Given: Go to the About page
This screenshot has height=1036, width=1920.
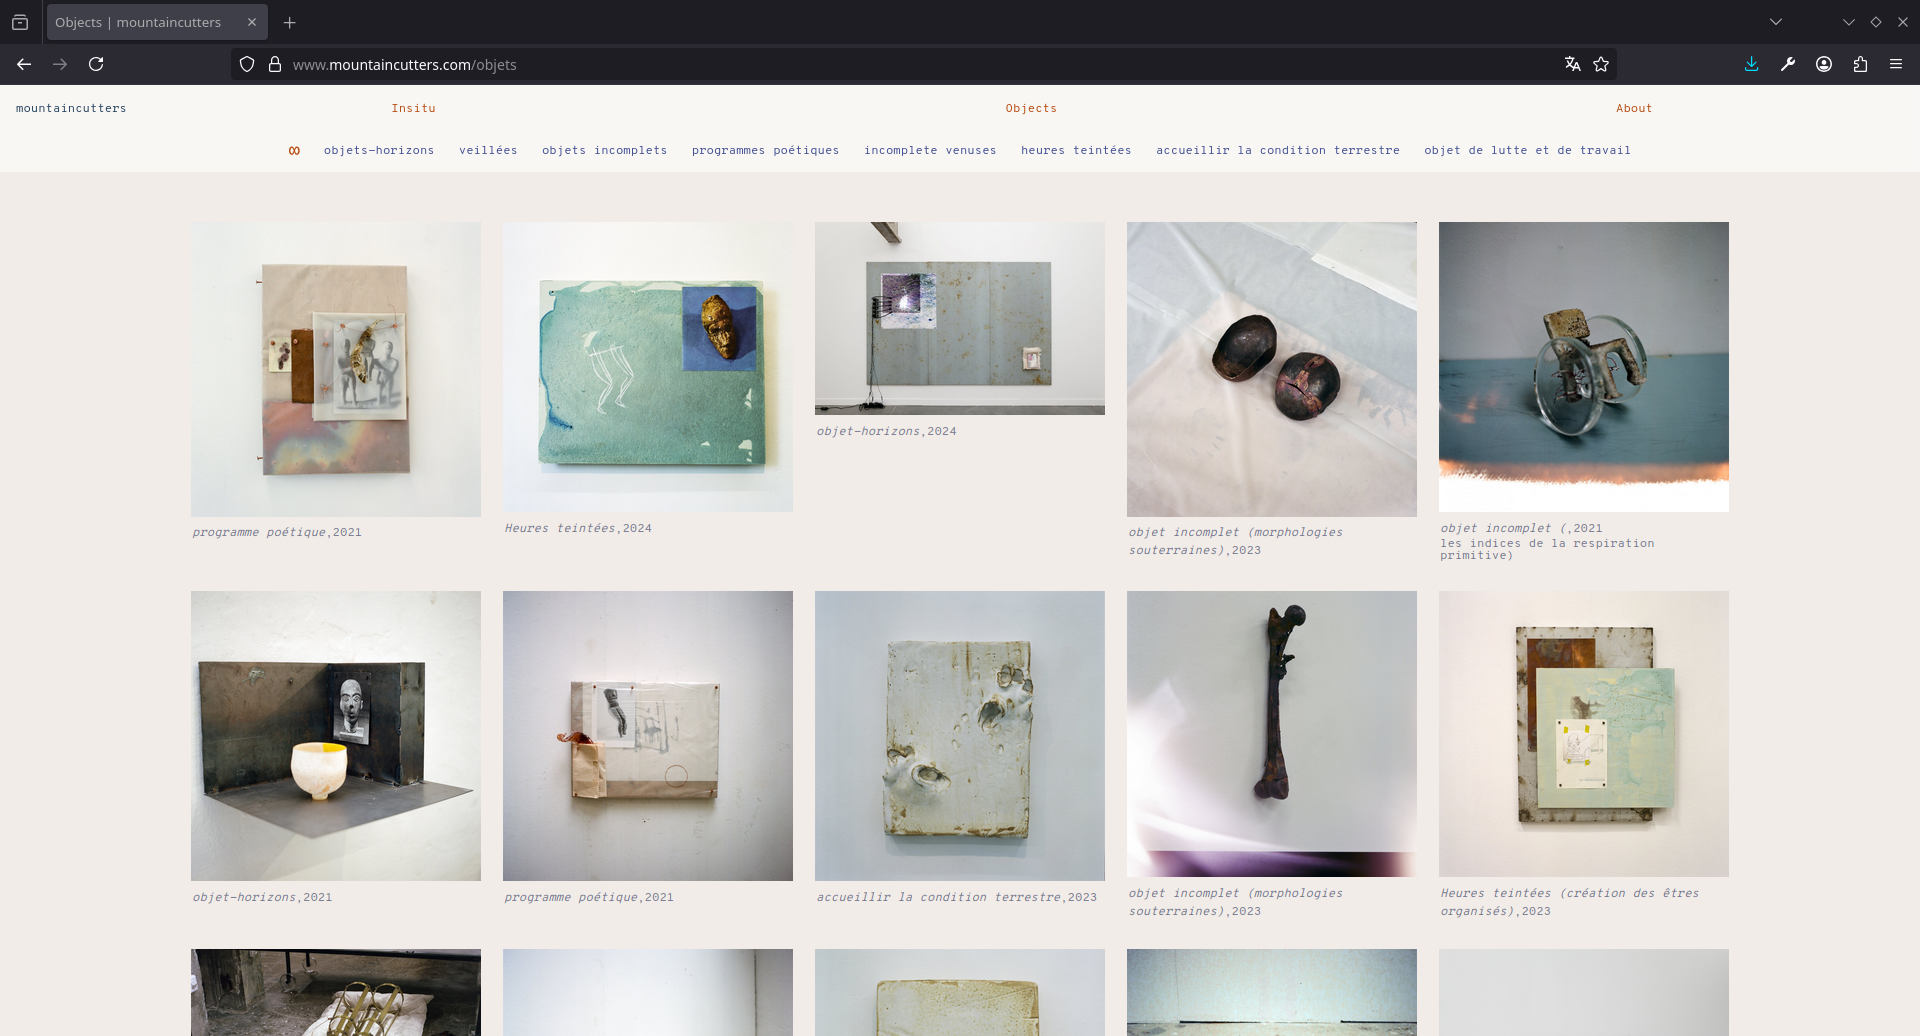Looking at the screenshot, I should pos(1634,108).
